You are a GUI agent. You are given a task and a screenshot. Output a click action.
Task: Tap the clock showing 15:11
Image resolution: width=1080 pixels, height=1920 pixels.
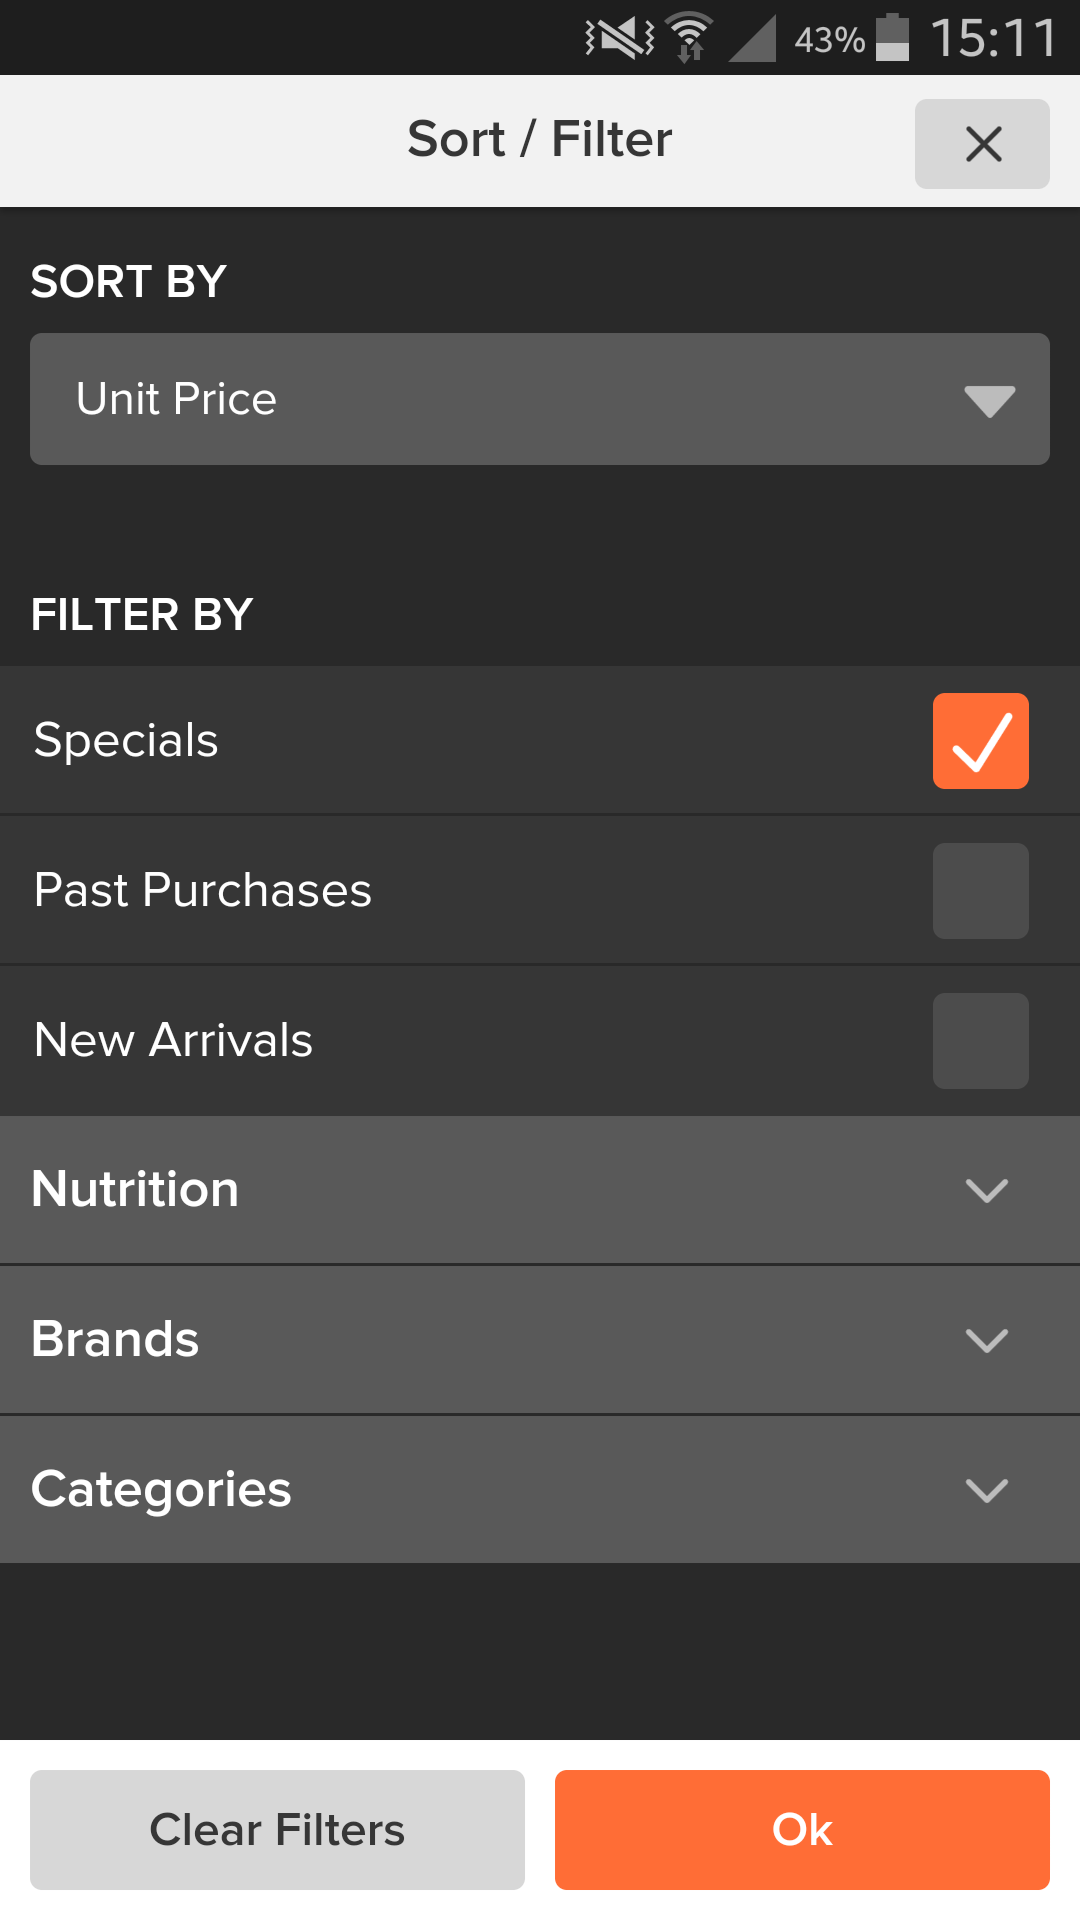tap(993, 39)
